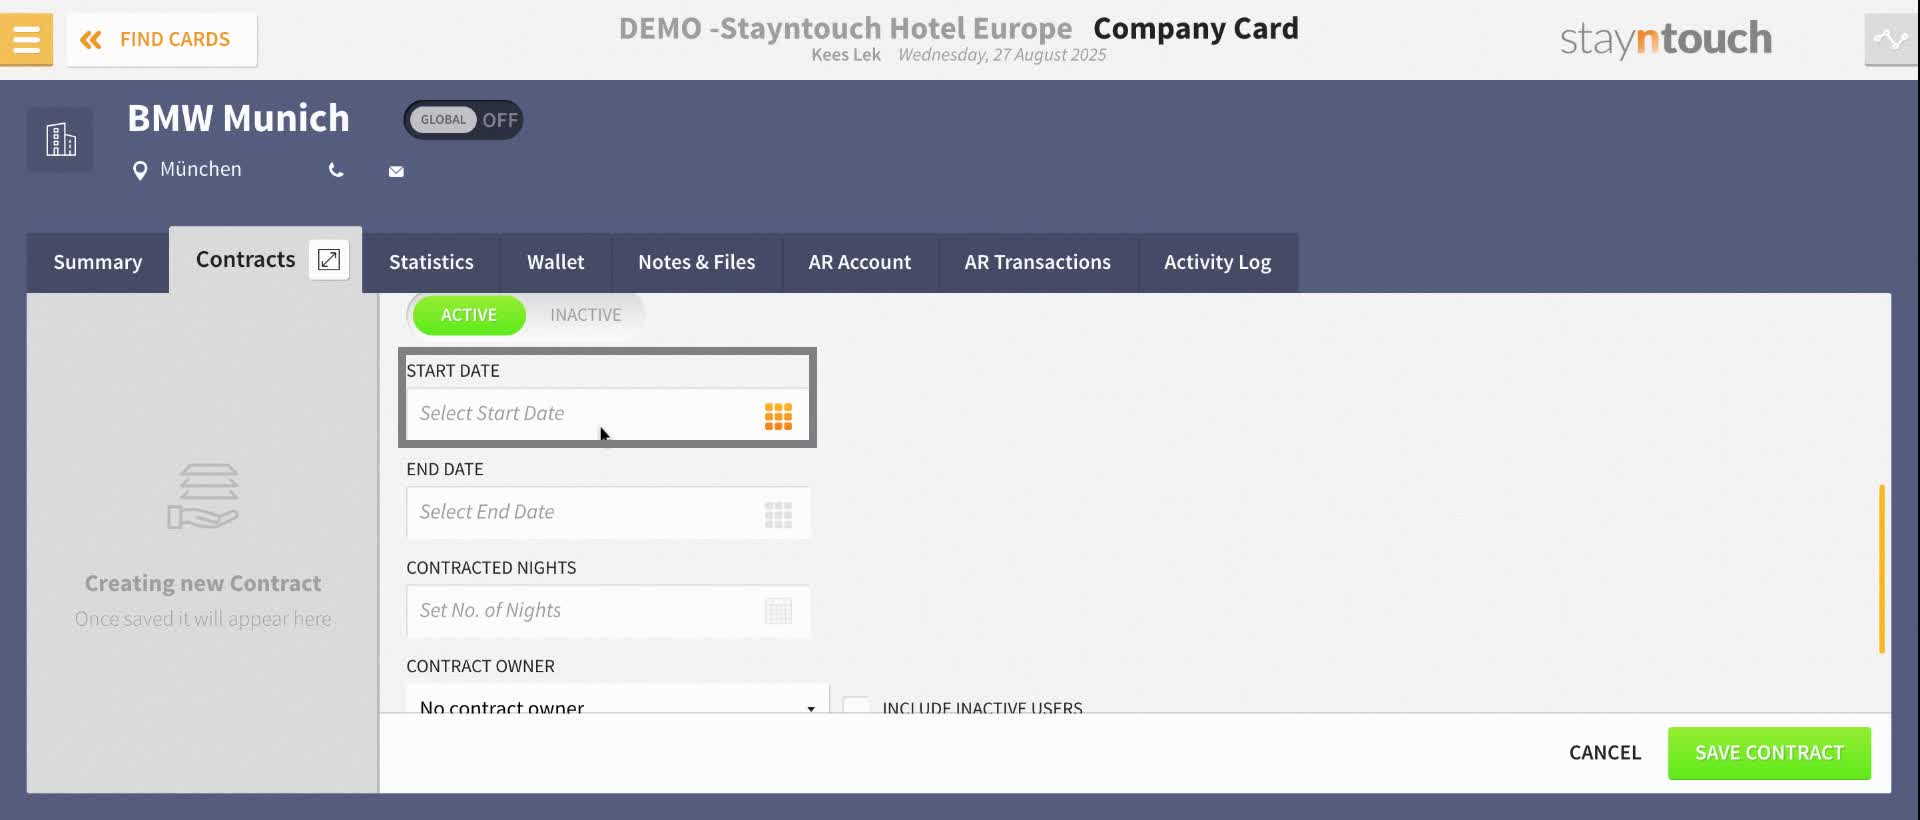
Task: Click the phone icon under BMW Munich
Action: 336,171
